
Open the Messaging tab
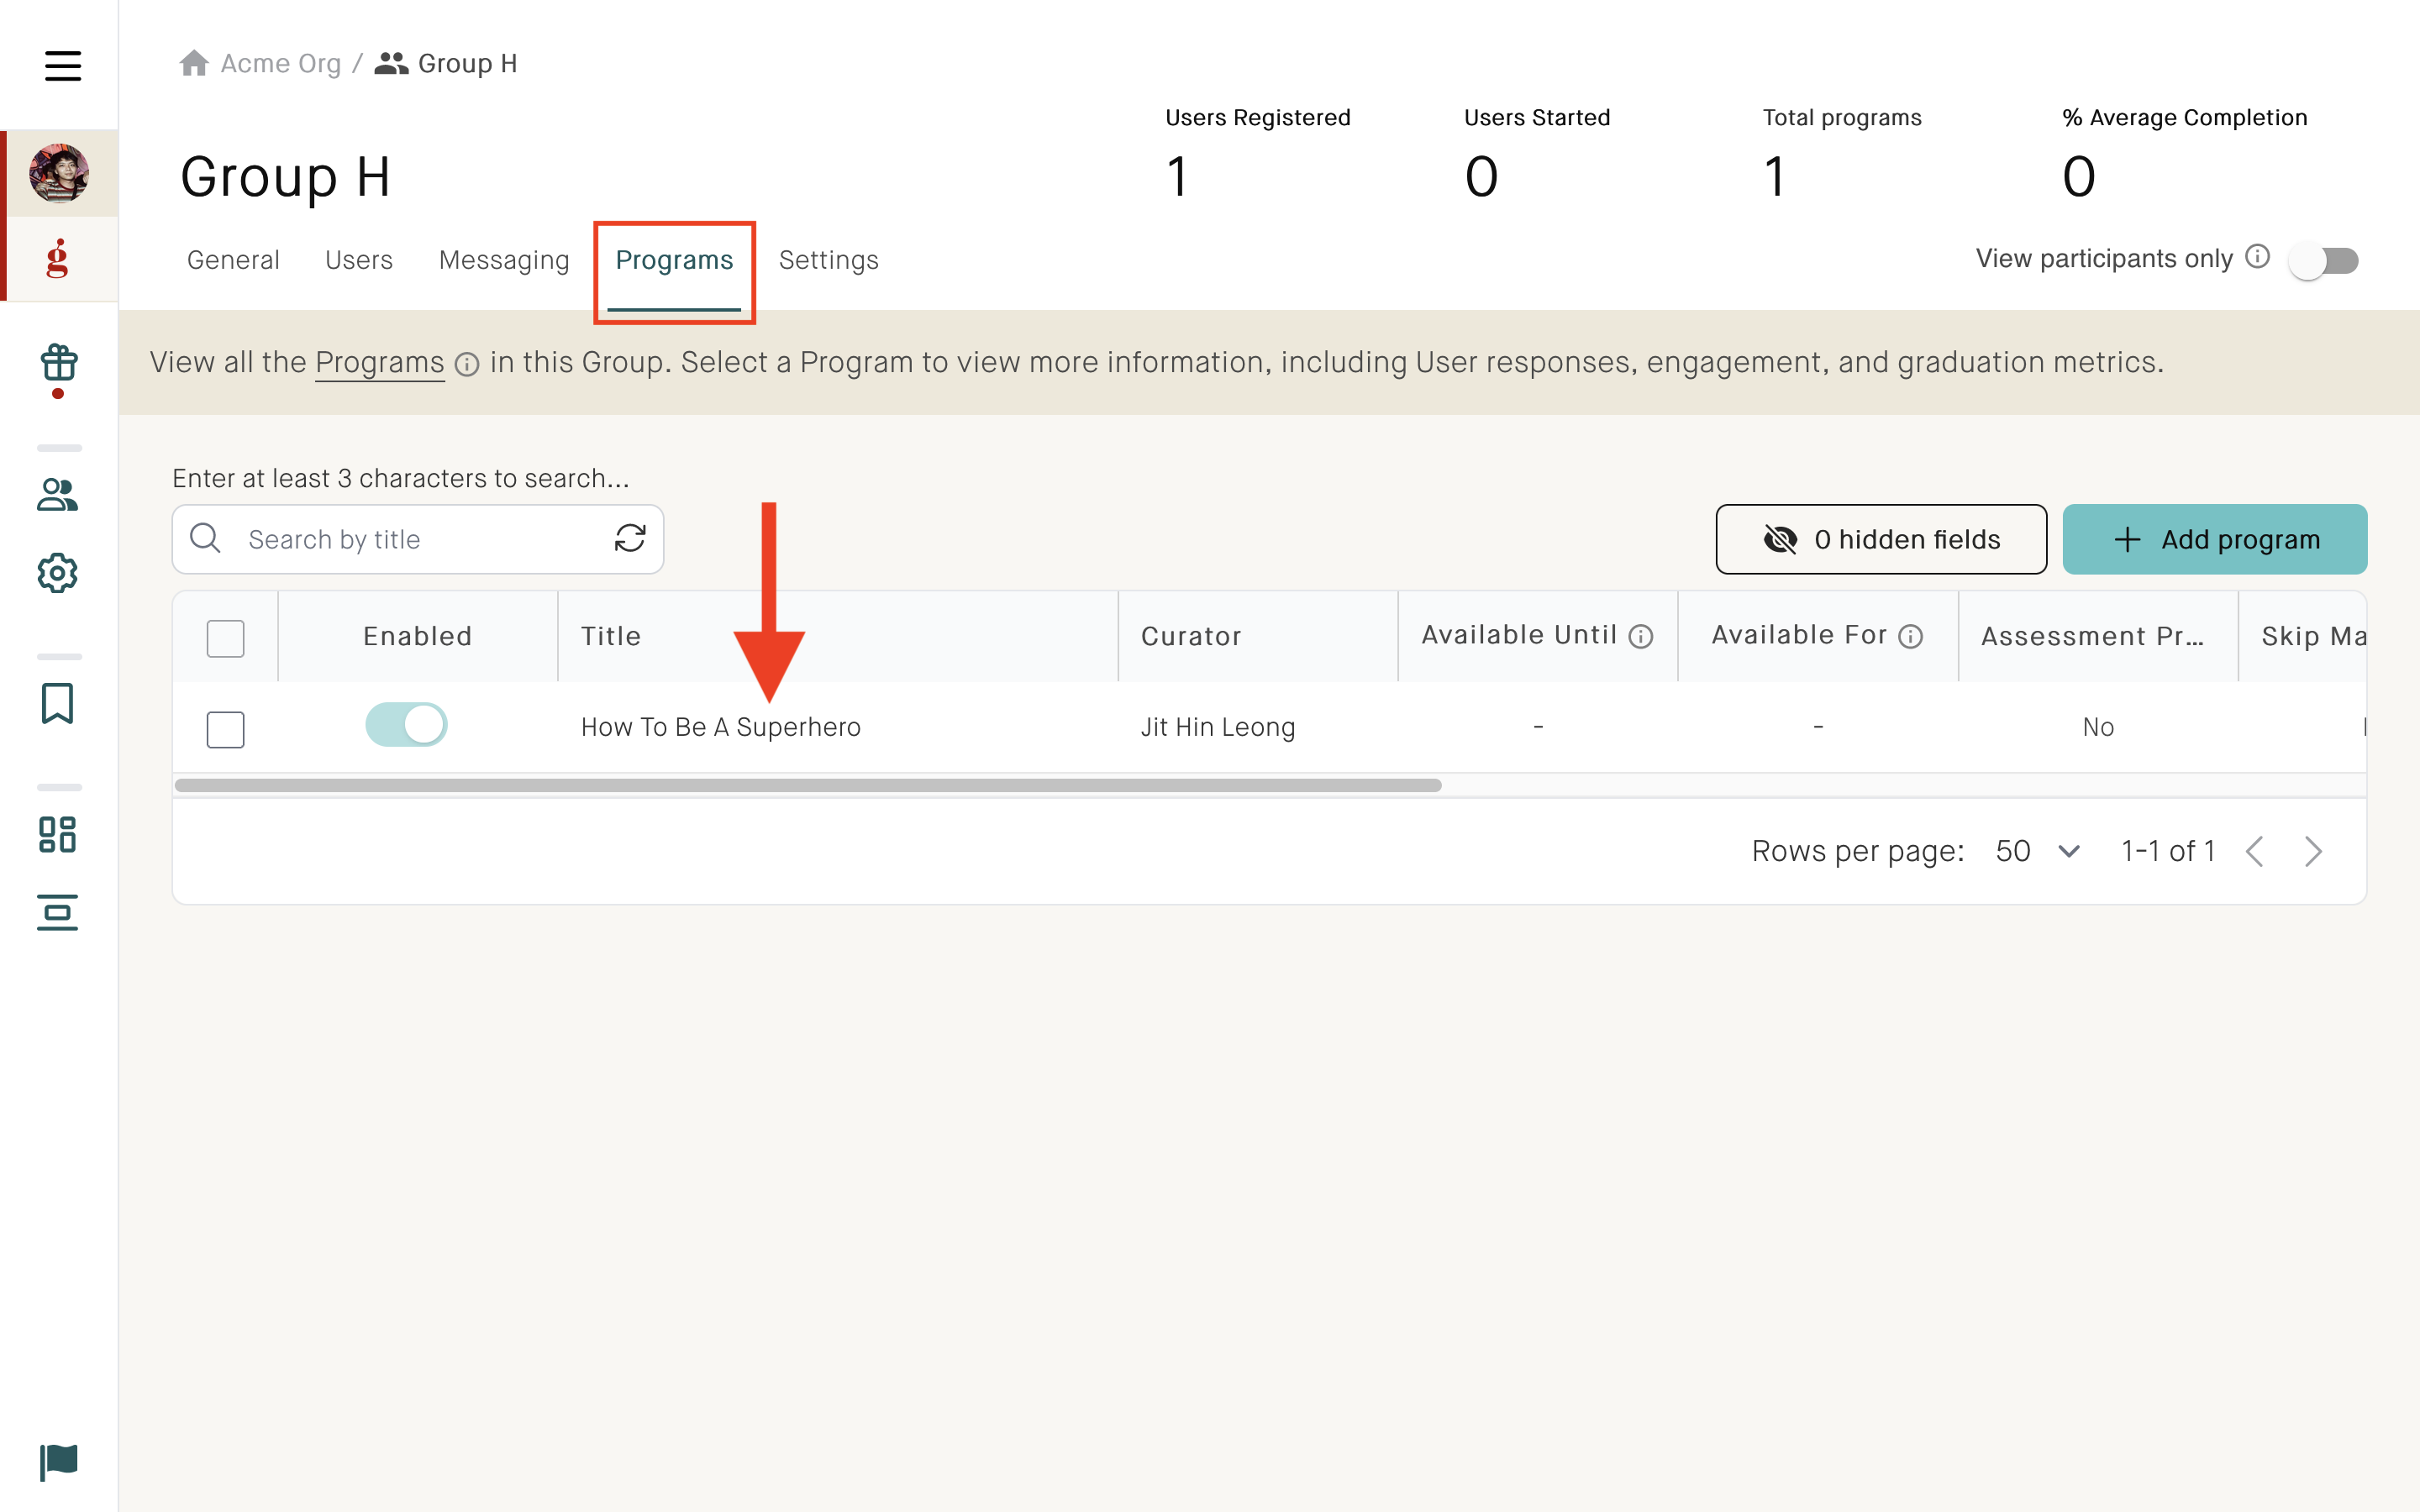(x=504, y=259)
